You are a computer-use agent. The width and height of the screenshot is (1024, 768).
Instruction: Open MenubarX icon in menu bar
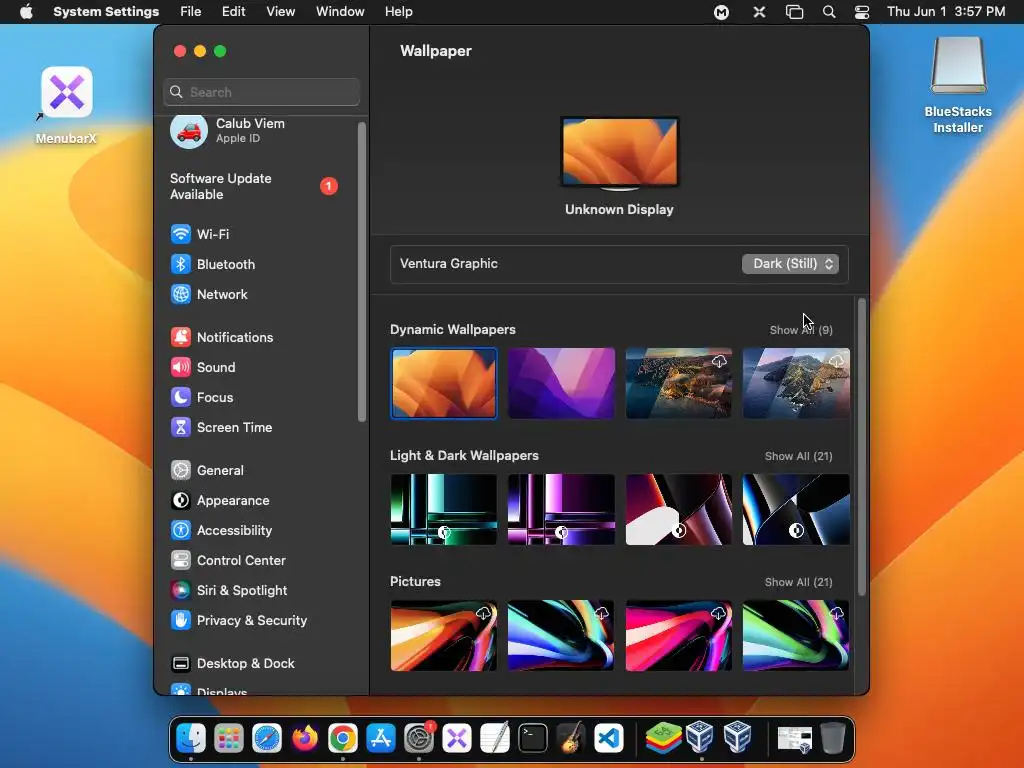coord(760,12)
